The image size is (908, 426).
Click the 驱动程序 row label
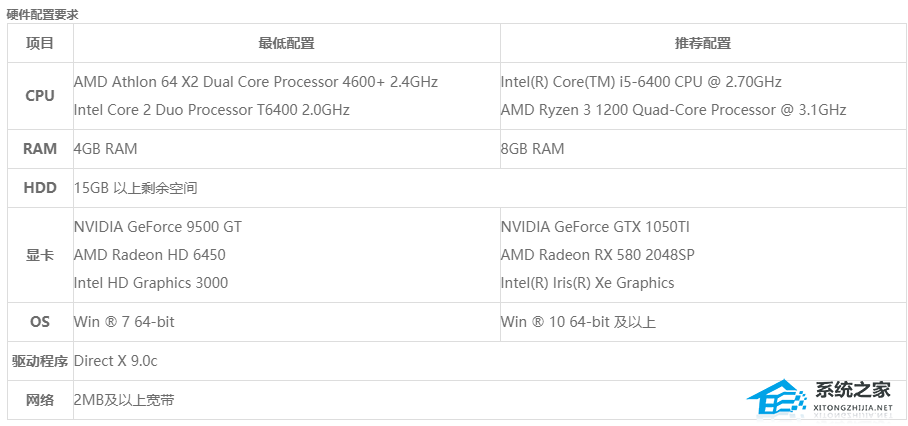(x=40, y=361)
